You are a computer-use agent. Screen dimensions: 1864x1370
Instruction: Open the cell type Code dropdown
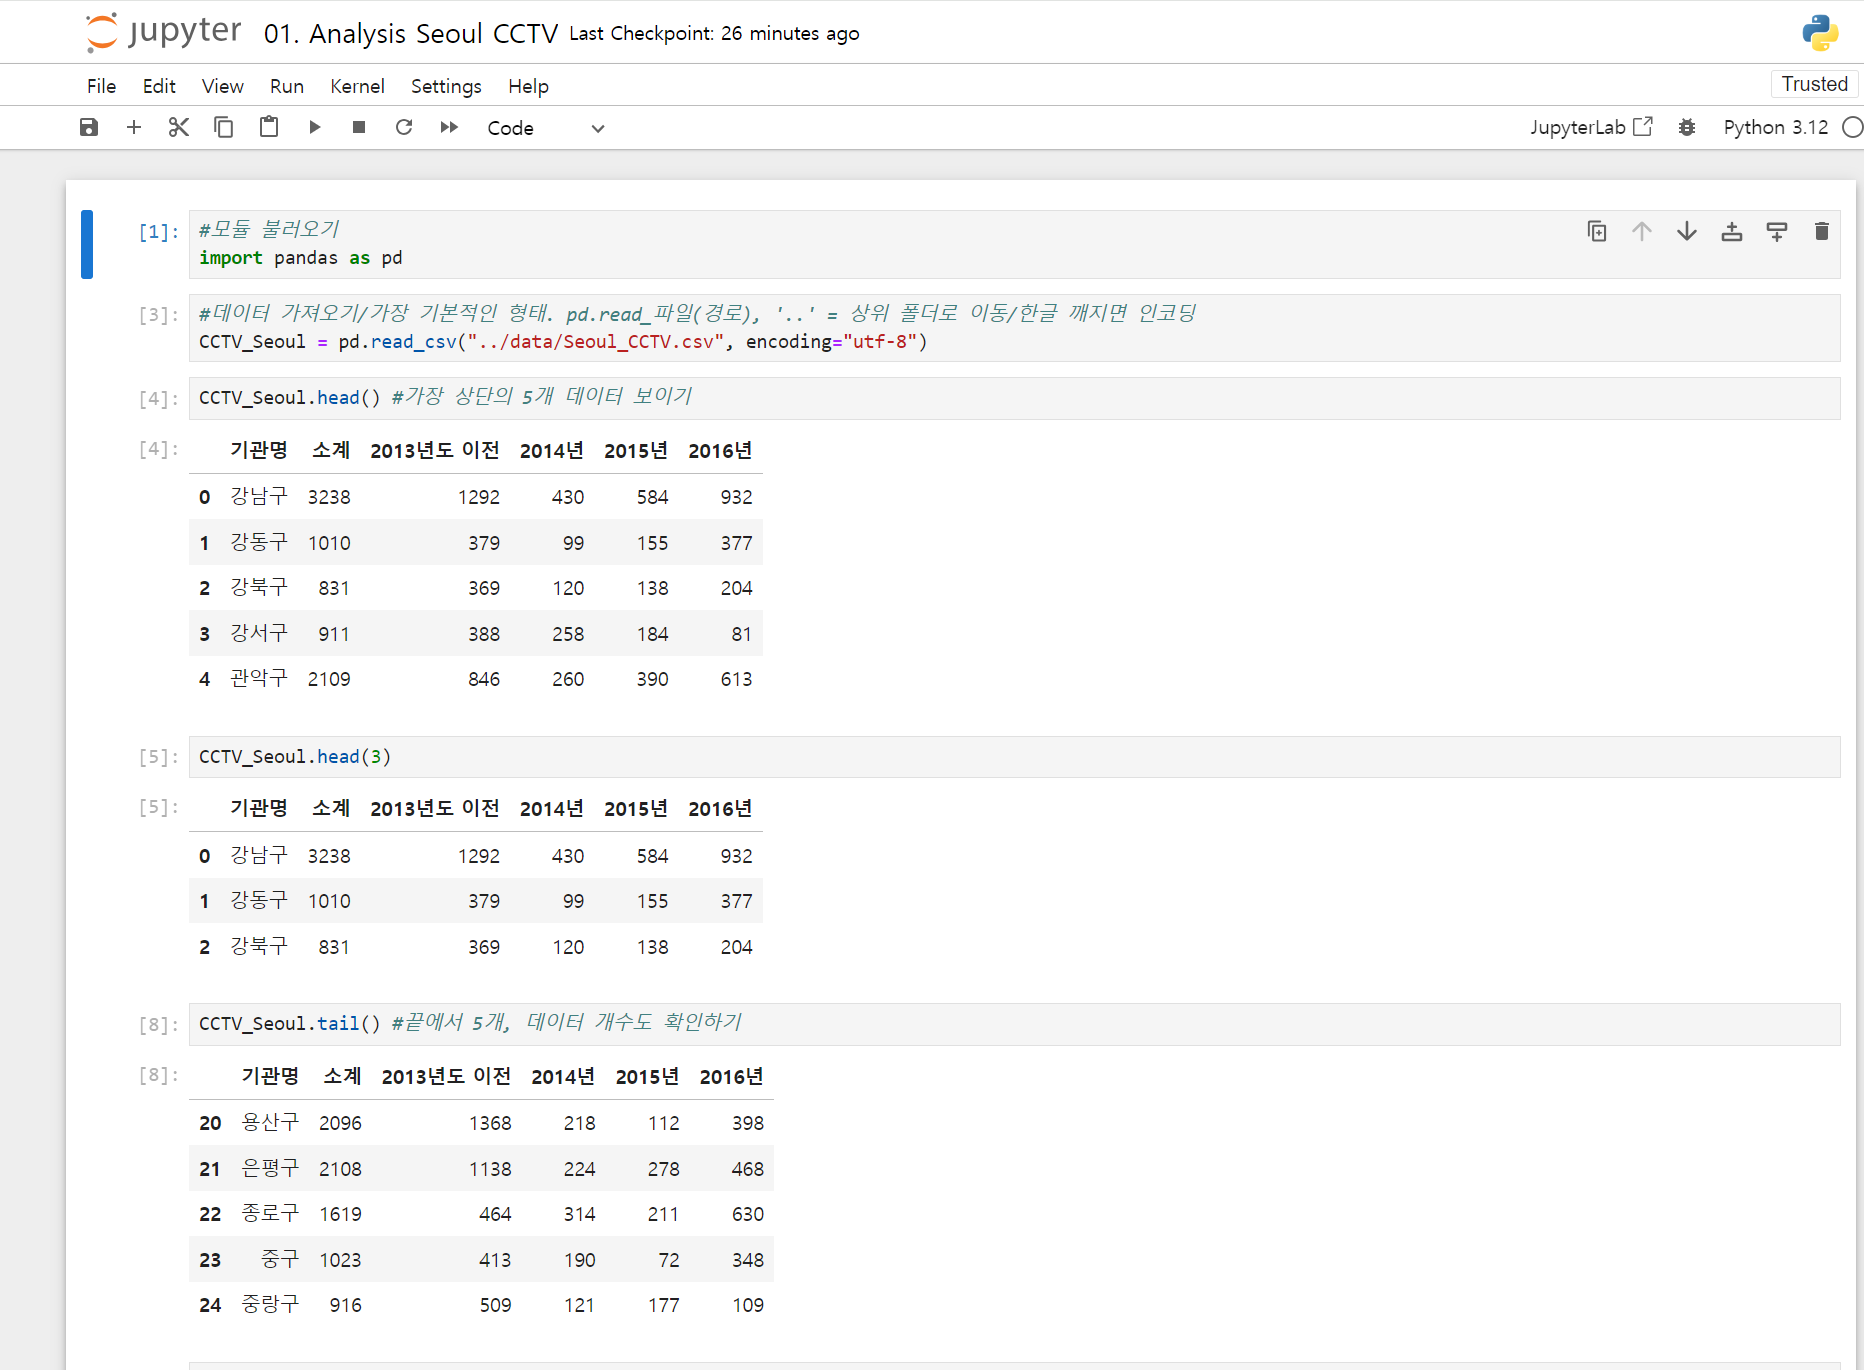point(546,128)
